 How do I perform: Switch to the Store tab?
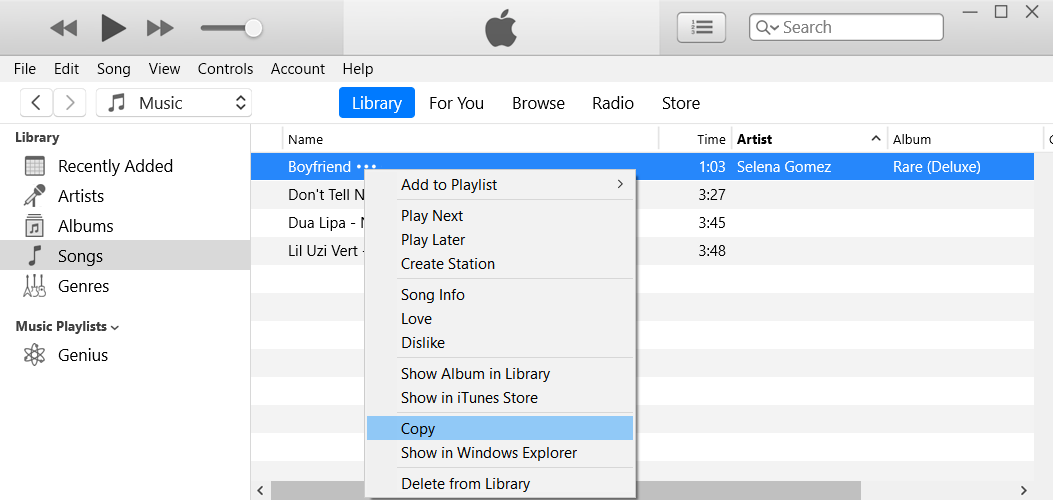pos(681,103)
